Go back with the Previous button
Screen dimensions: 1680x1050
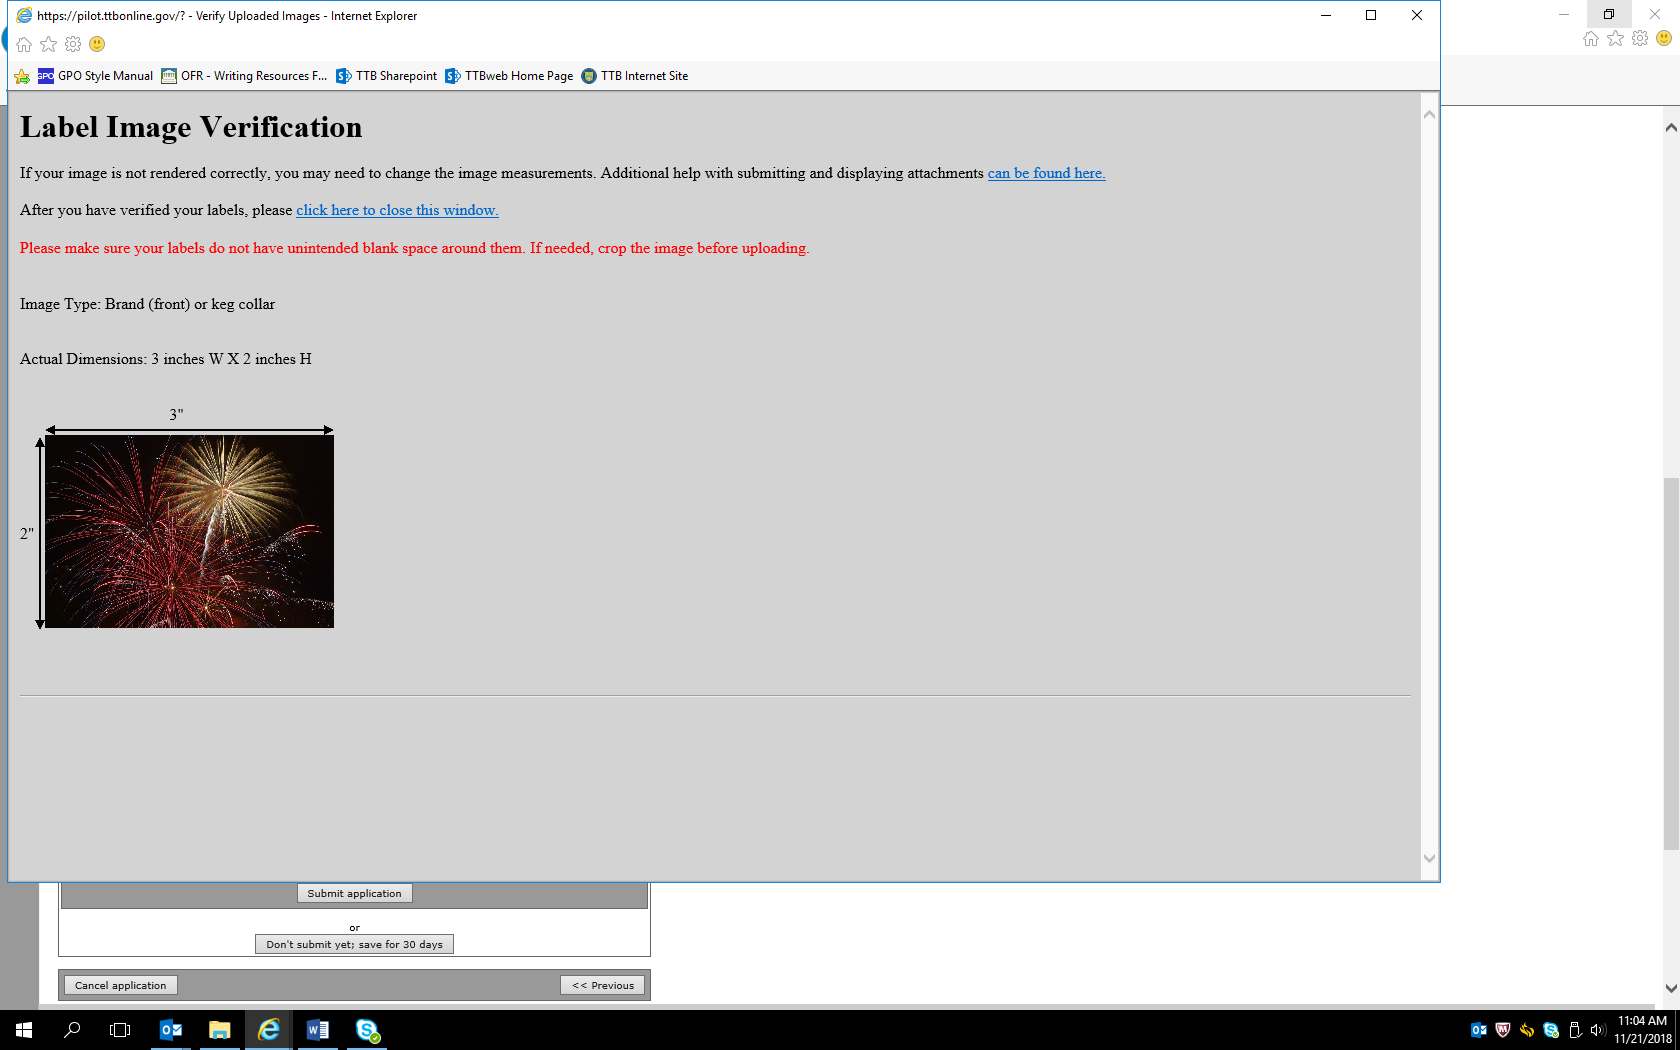[603, 985]
